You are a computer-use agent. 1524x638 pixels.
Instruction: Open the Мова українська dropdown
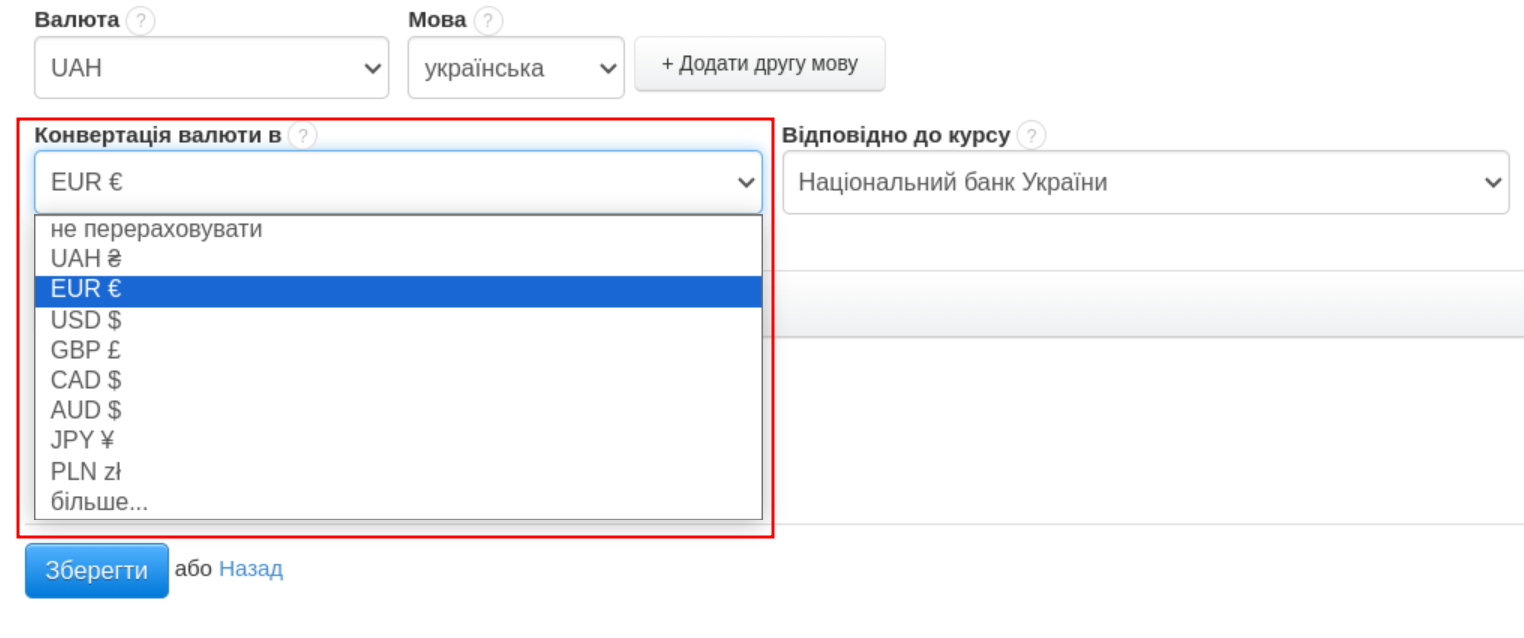point(515,68)
